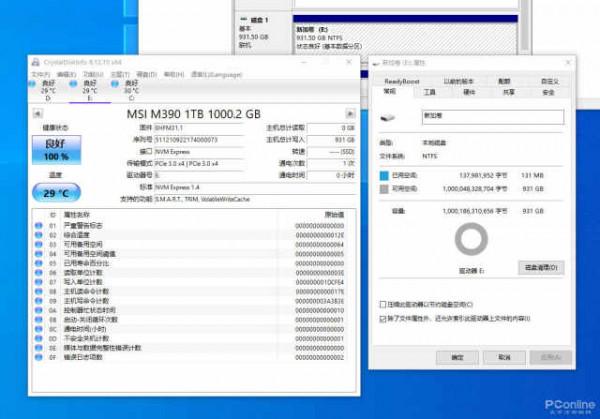Switch to 以前的版本 tab in properties dialog
The width and height of the screenshot is (600, 419).
(458, 81)
